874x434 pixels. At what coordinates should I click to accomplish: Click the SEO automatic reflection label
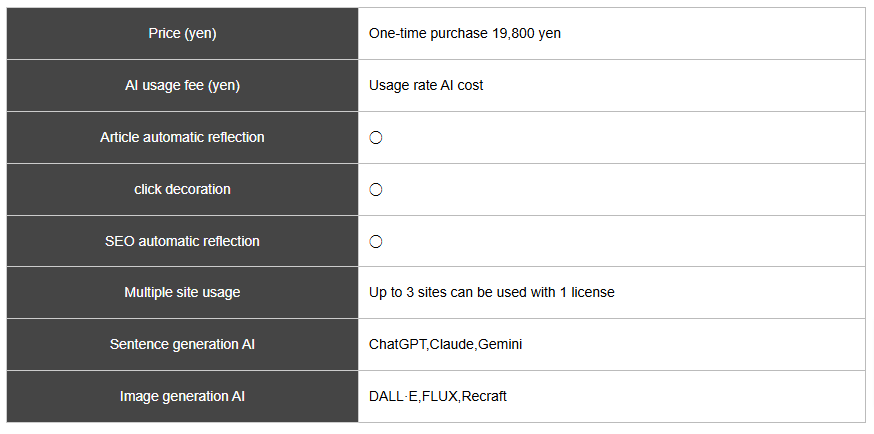[182, 241]
